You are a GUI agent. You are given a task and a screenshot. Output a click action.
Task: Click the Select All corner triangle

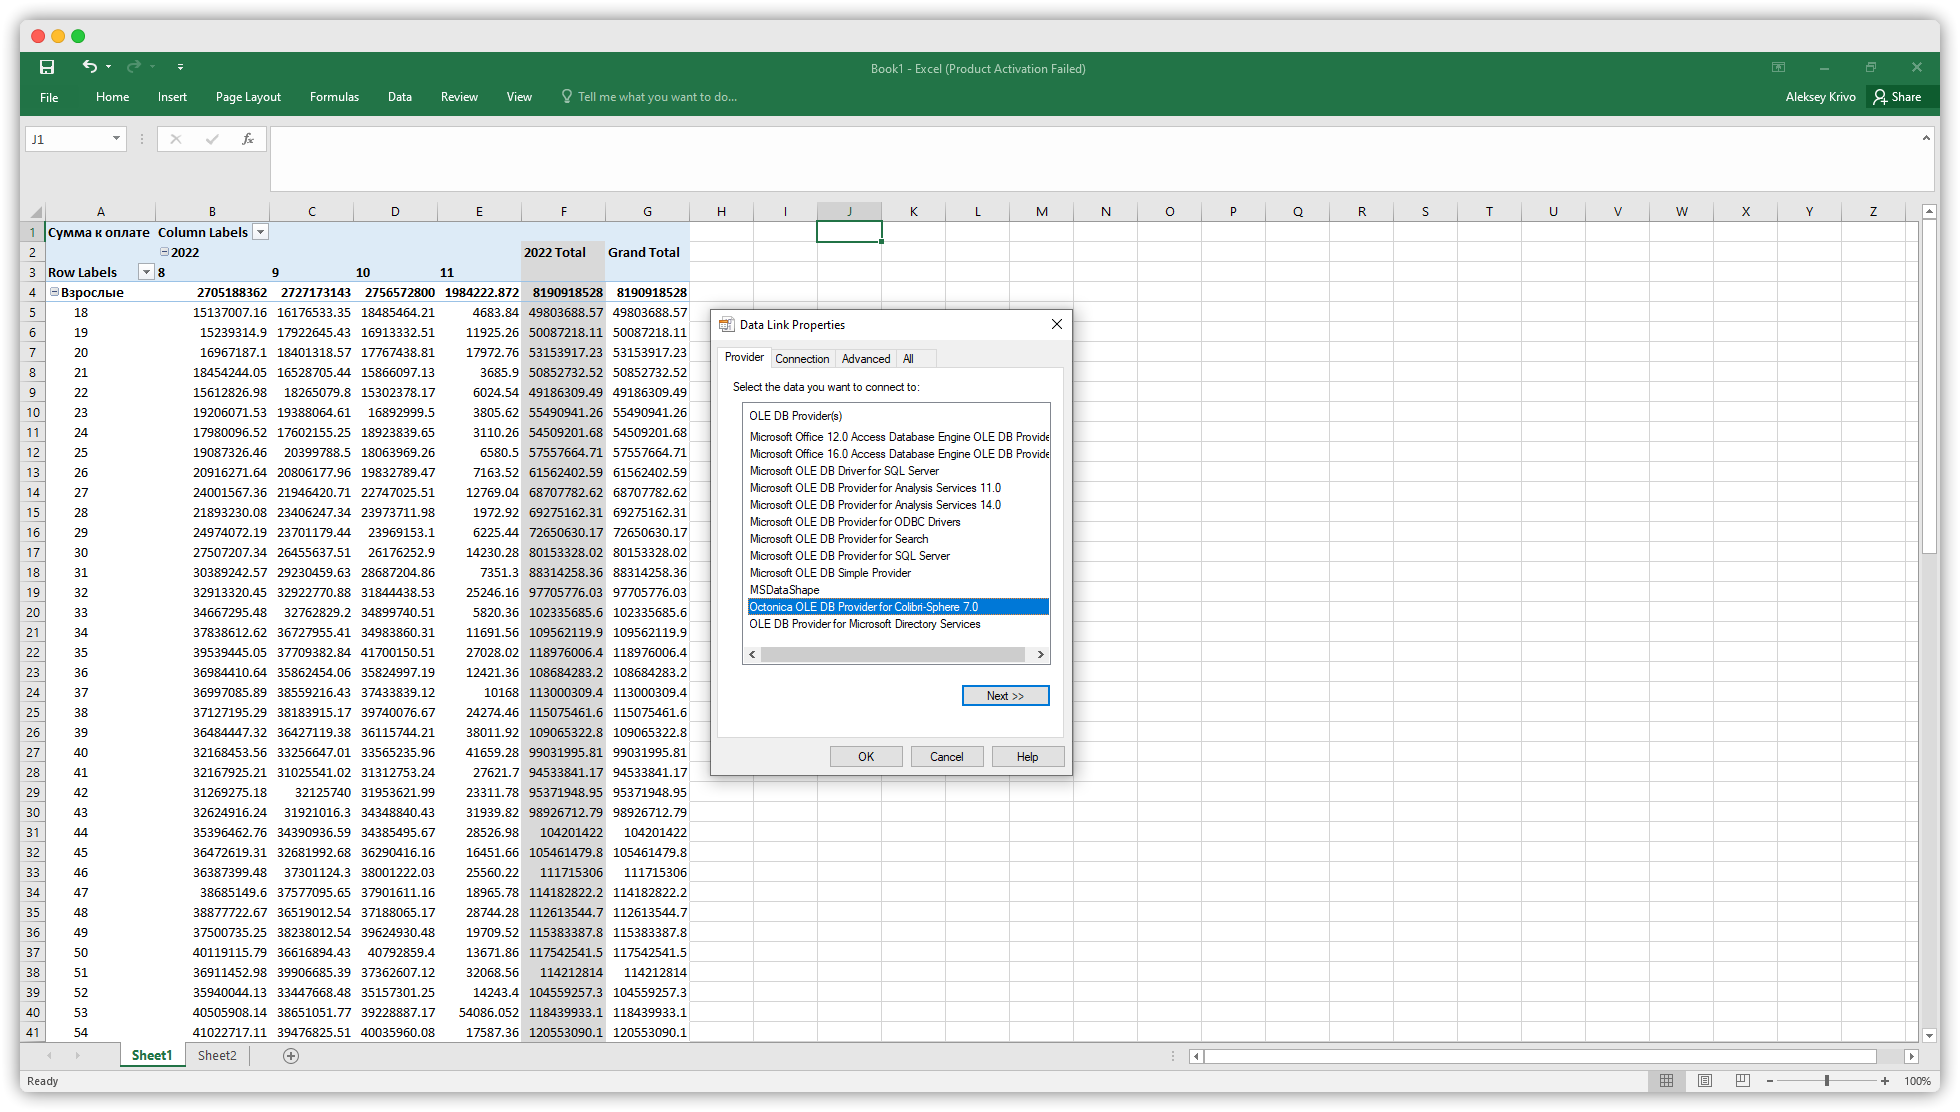coord(35,212)
